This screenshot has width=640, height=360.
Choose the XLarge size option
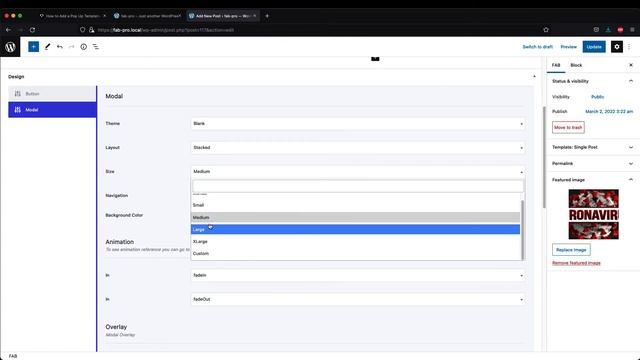click(x=356, y=242)
